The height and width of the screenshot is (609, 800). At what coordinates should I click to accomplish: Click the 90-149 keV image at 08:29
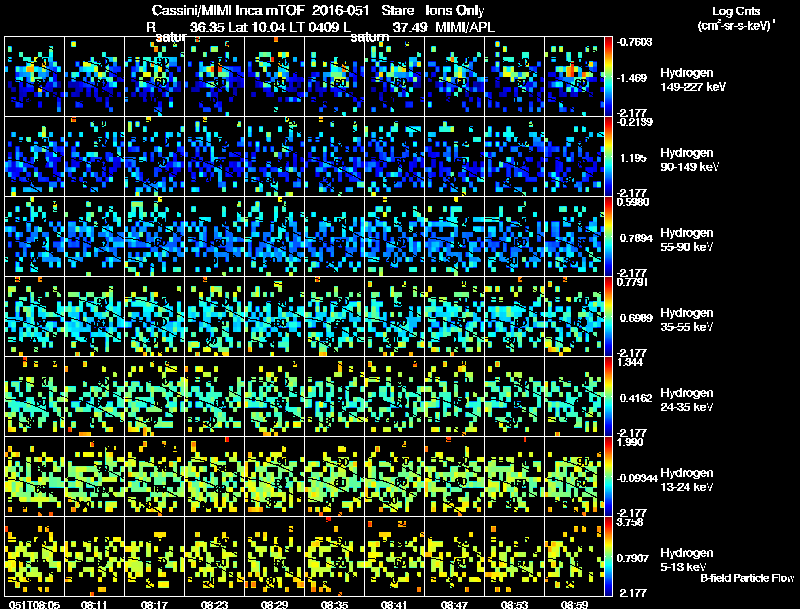pos(275,157)
